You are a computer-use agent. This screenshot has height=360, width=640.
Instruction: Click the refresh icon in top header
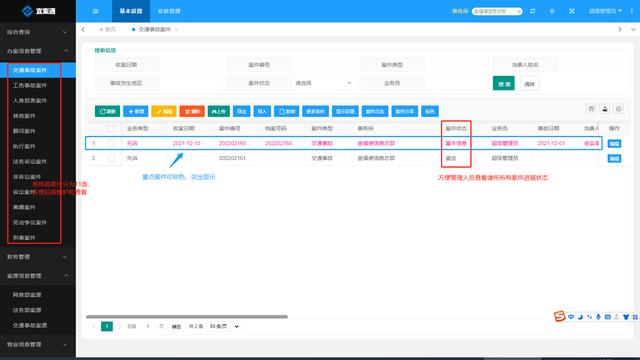(x=533, y=11)
